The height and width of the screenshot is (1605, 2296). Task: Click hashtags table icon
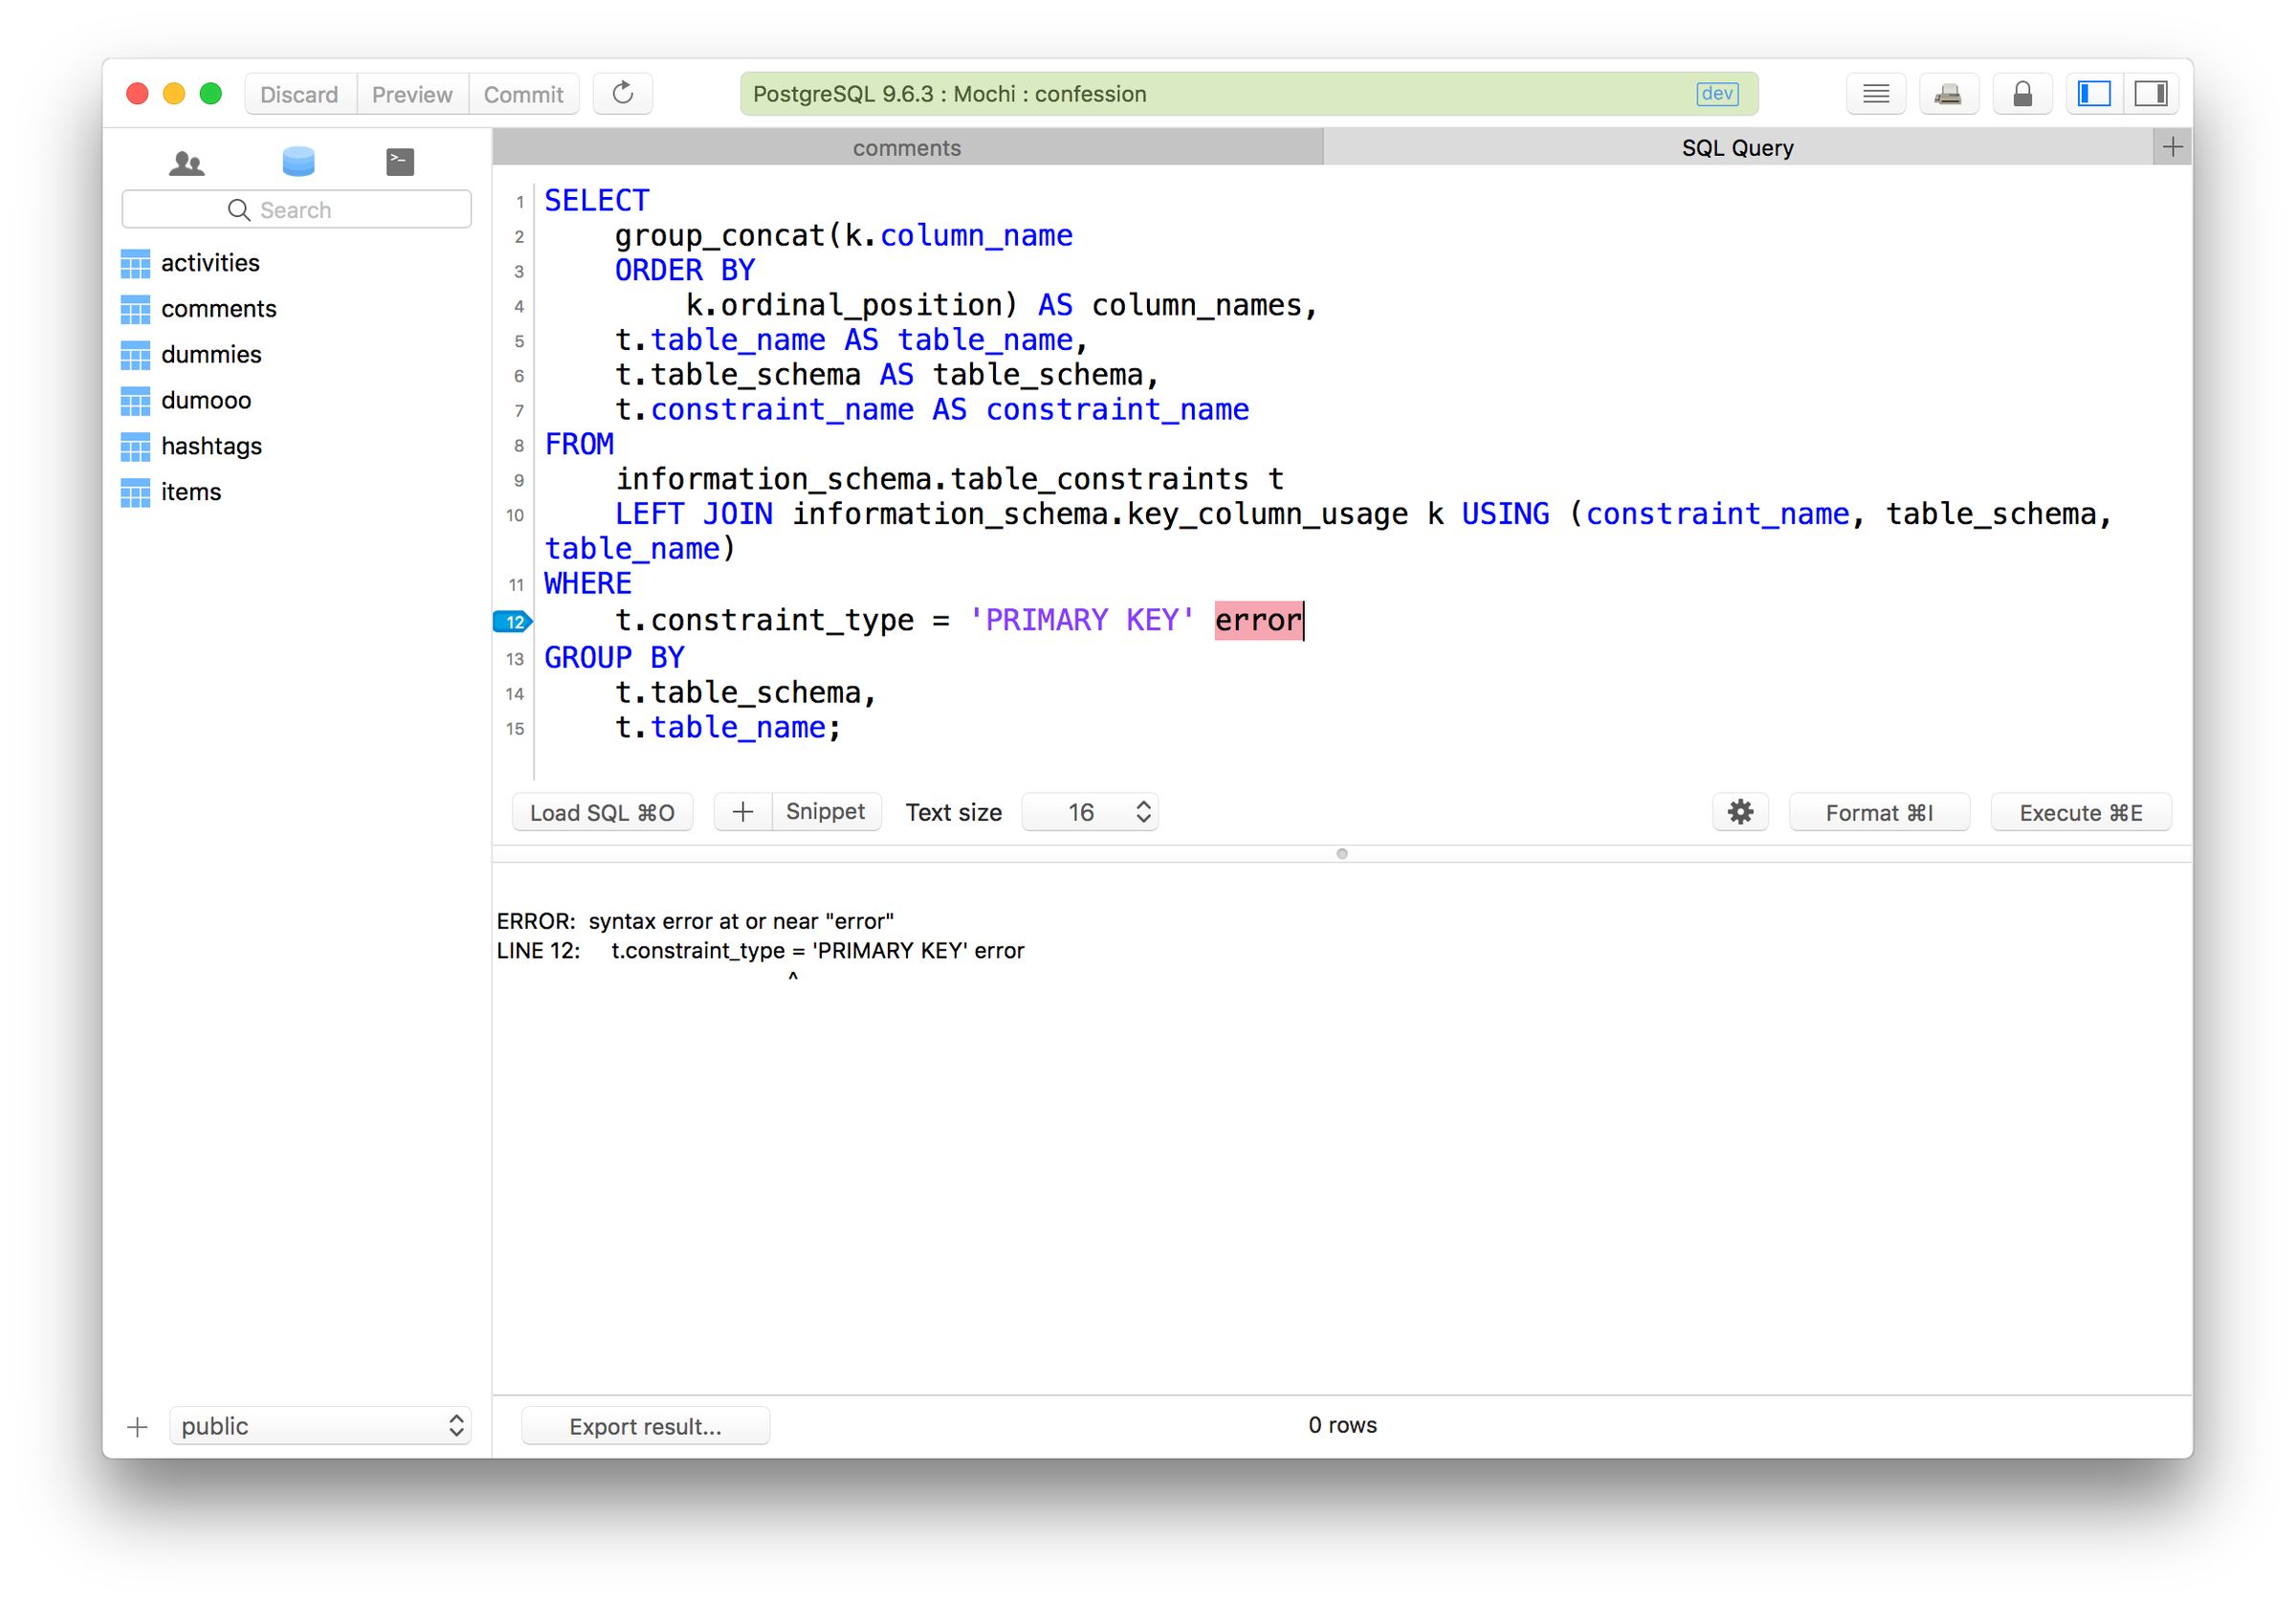click(x=135, y=447)
